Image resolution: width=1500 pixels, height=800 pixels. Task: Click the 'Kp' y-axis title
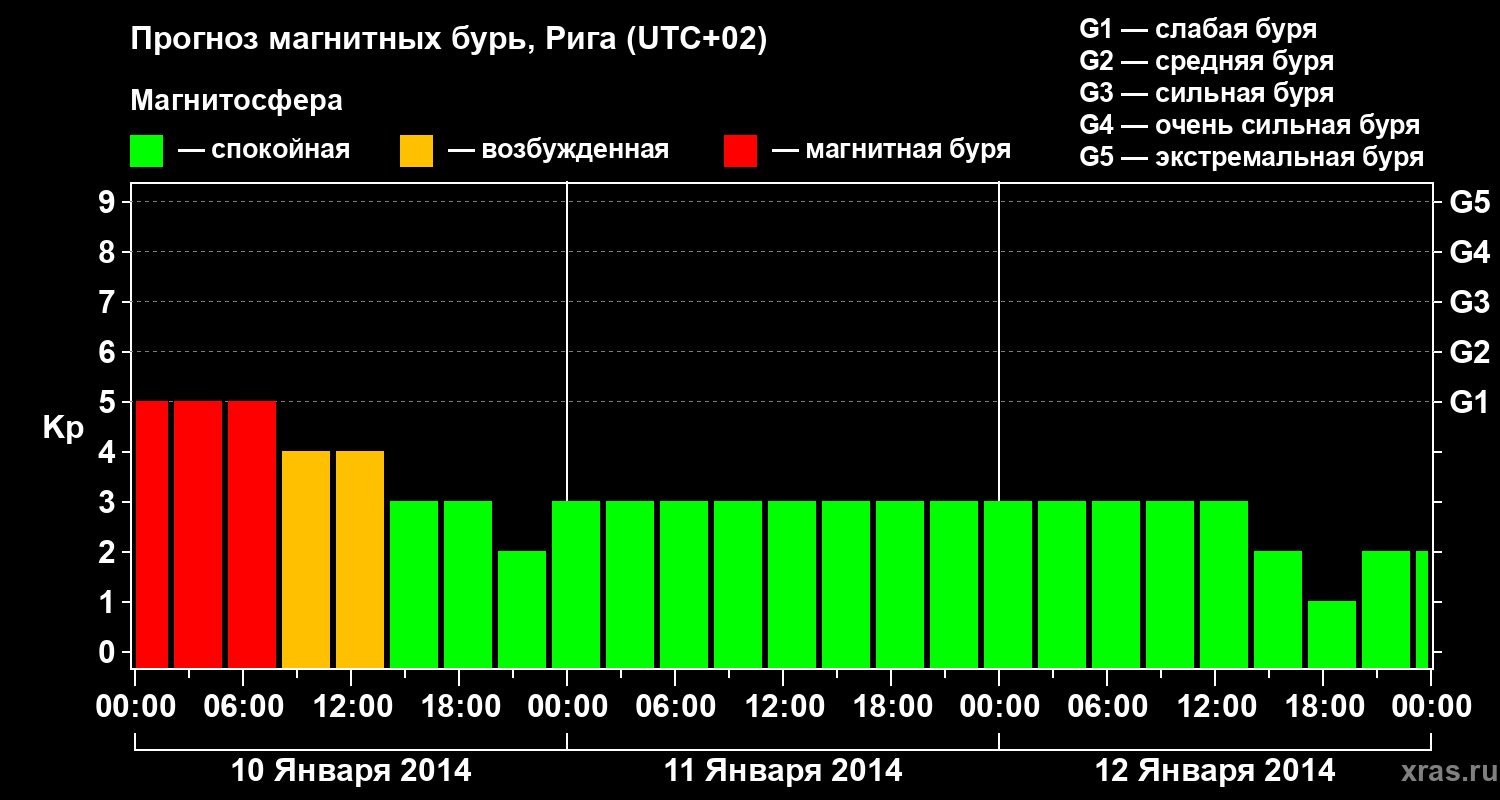click(64, 428)
